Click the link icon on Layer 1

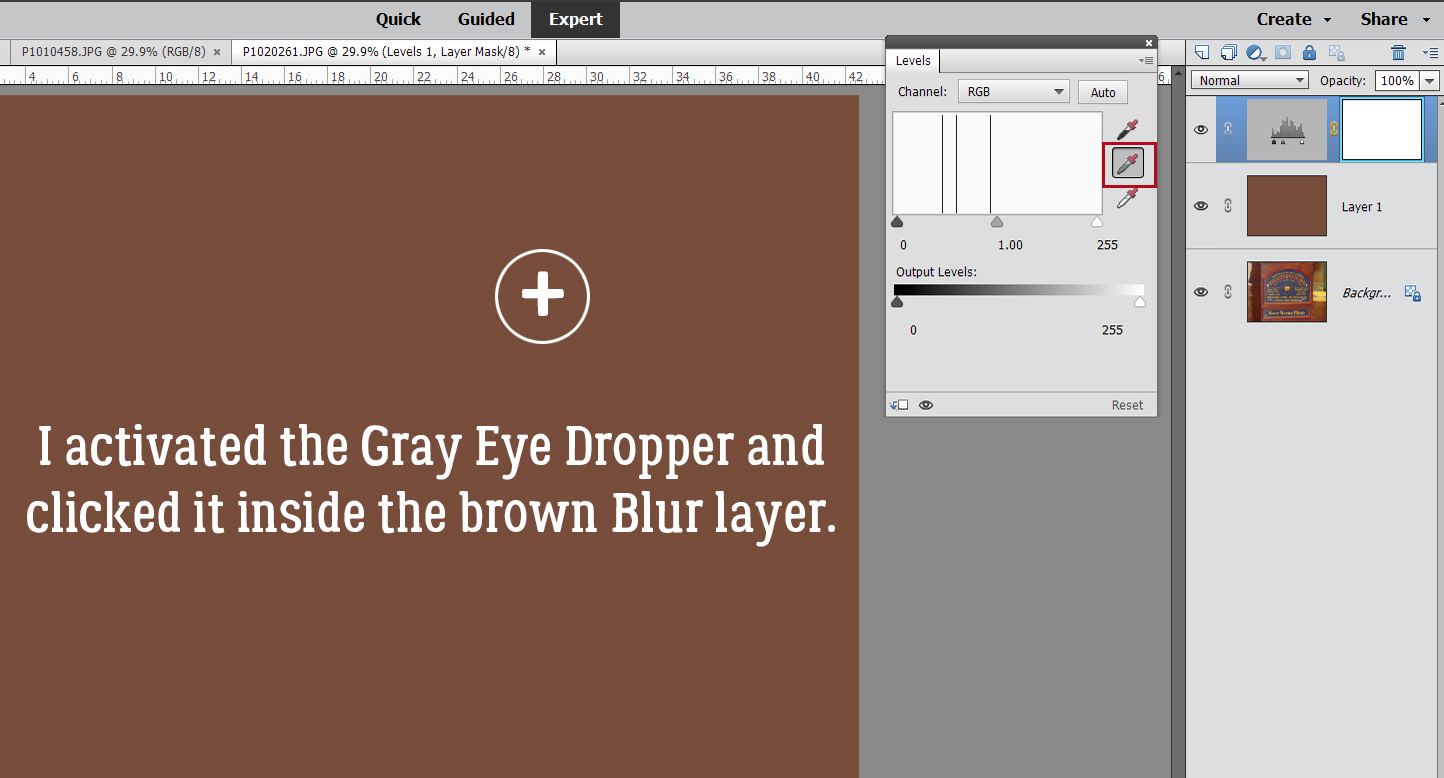coord(1228,206)
